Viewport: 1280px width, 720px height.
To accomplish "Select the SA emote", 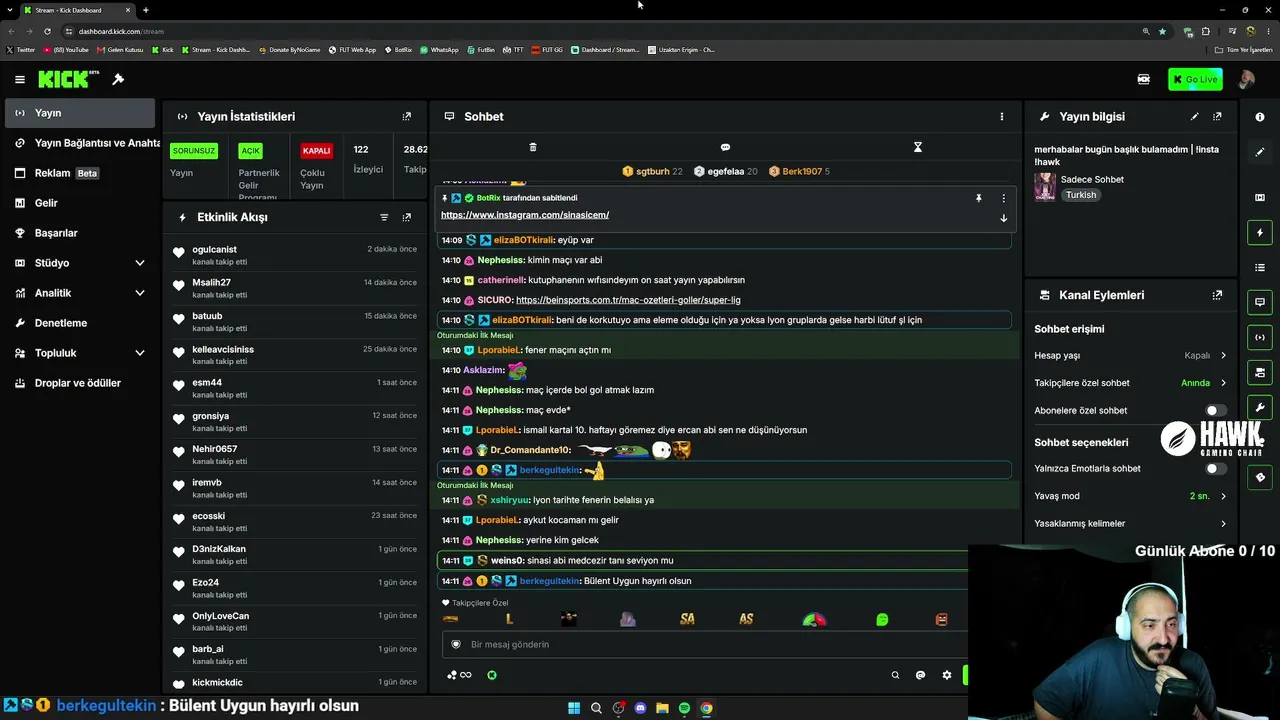I will [687, 619].
